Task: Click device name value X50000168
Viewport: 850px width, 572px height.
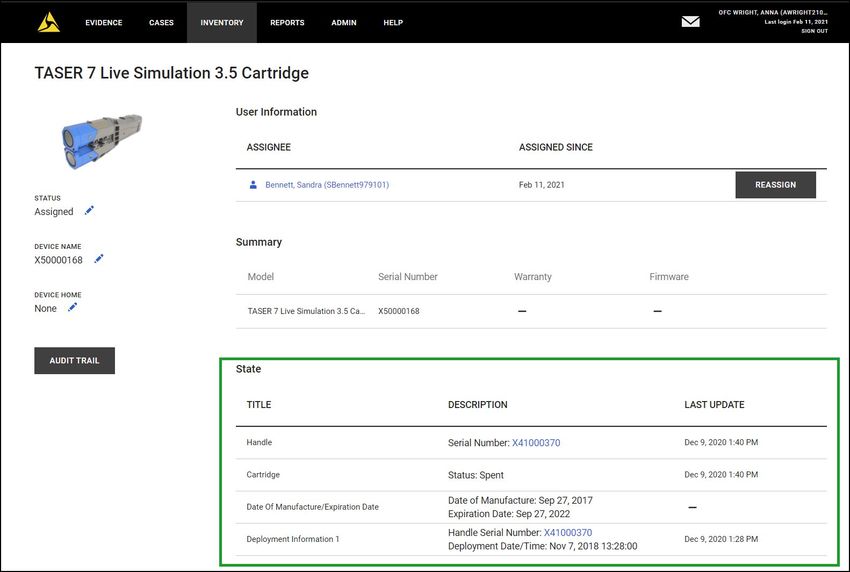Action: tap(59, 260)
